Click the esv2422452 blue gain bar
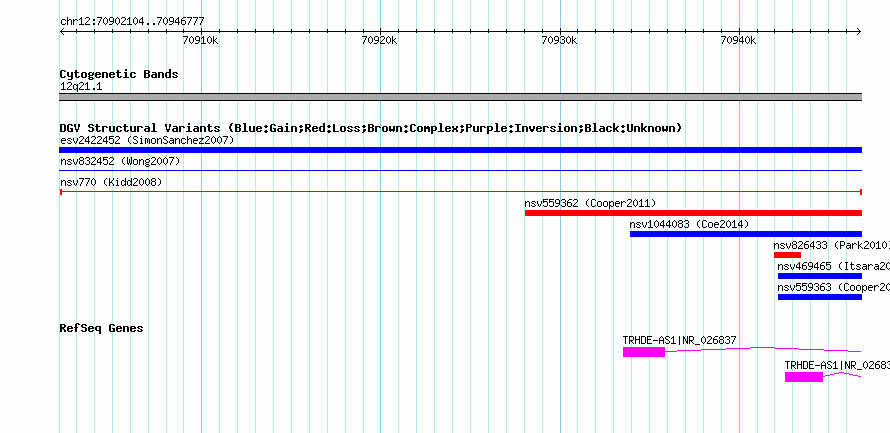The image size is (890, 433). tap(460, 150)
